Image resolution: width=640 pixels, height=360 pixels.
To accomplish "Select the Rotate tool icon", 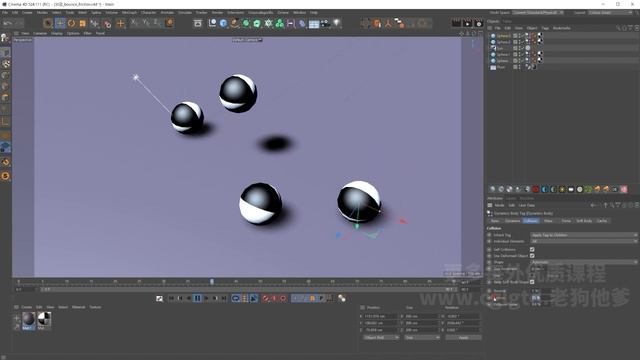I will (x=71, y=23).
